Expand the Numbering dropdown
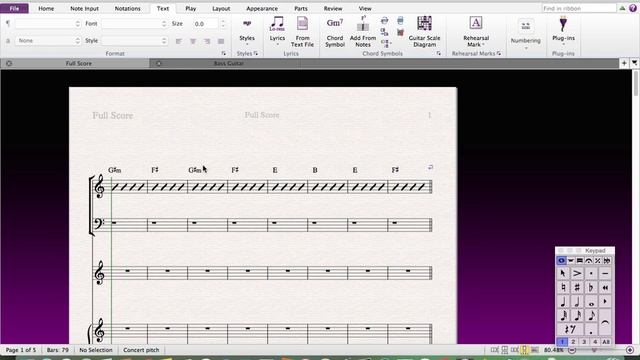The image size is (640, 360). coord(525,35)
